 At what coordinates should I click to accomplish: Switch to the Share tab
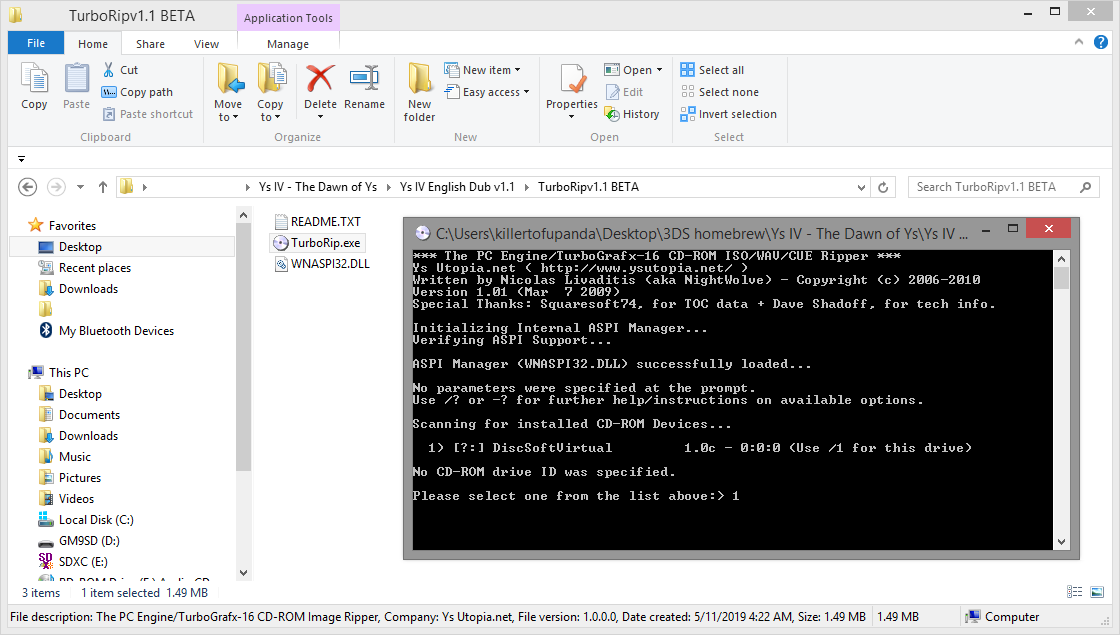(150, 44)
